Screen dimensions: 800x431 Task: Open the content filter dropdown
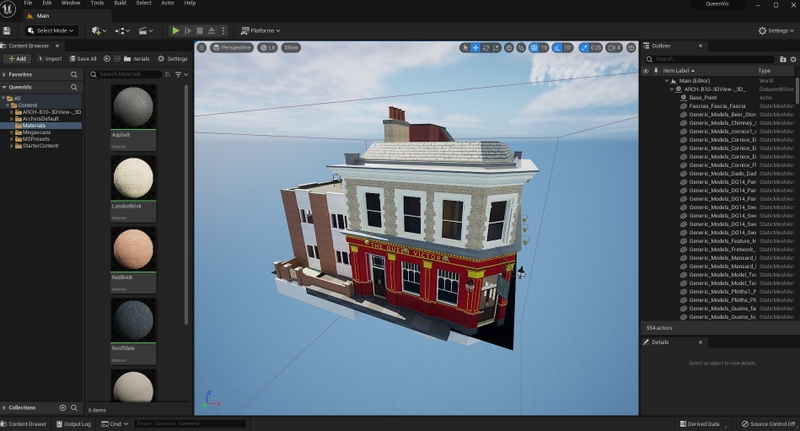[181, 74]
